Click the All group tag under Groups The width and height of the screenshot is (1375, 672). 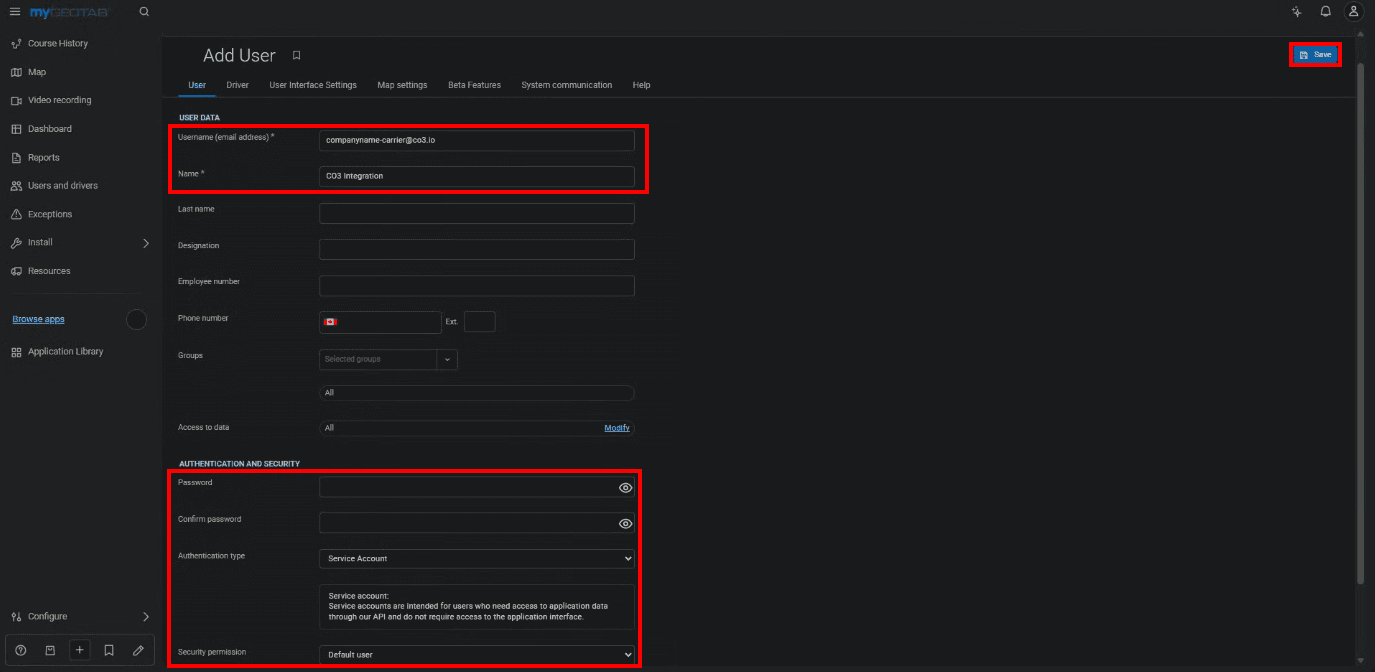(477, 393)
